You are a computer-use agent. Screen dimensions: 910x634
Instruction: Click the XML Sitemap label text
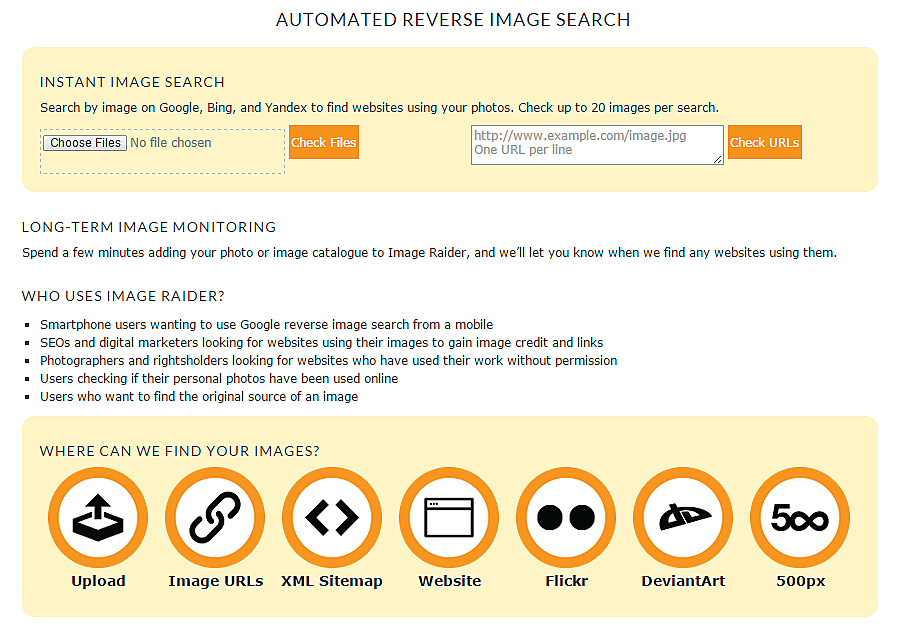click(x=332, y=581)
